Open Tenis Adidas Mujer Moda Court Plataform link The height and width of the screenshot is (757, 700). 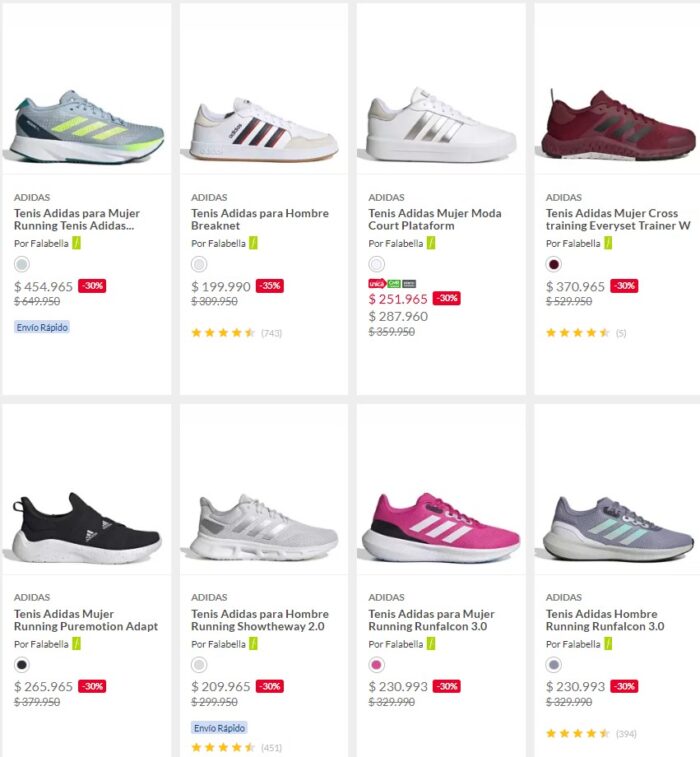(434, 219)
